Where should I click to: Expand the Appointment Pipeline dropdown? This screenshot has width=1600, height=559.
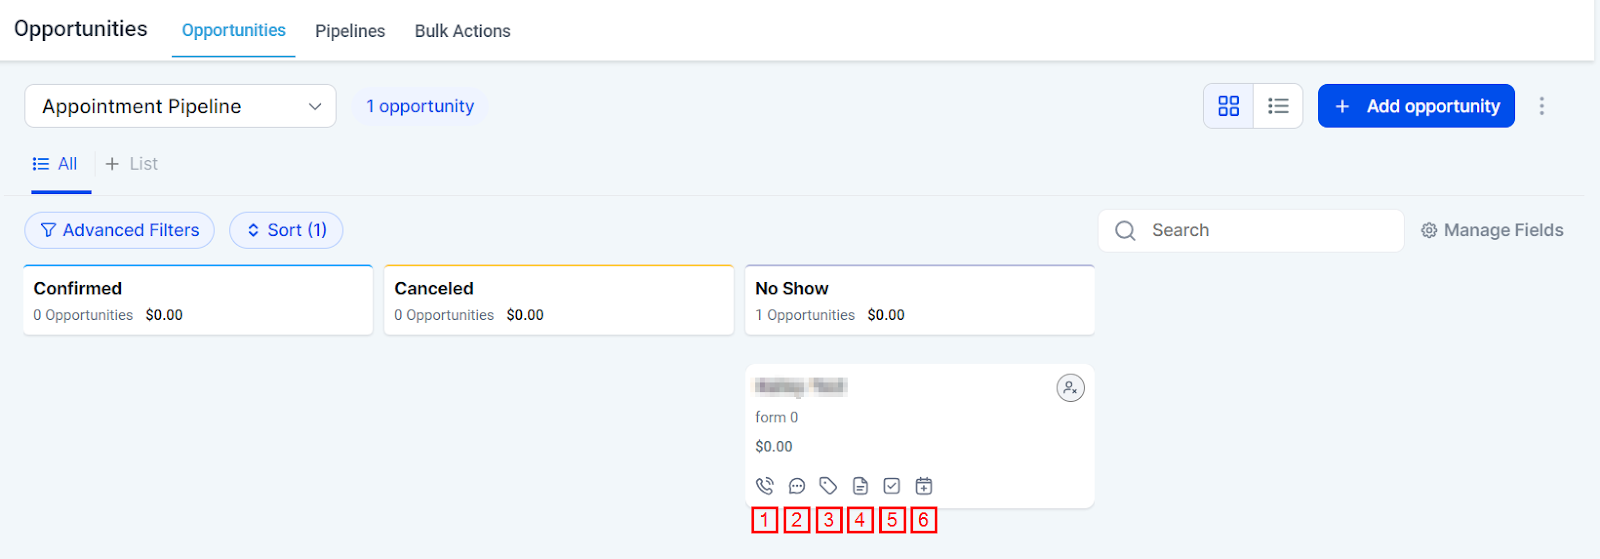pos(181,106)
